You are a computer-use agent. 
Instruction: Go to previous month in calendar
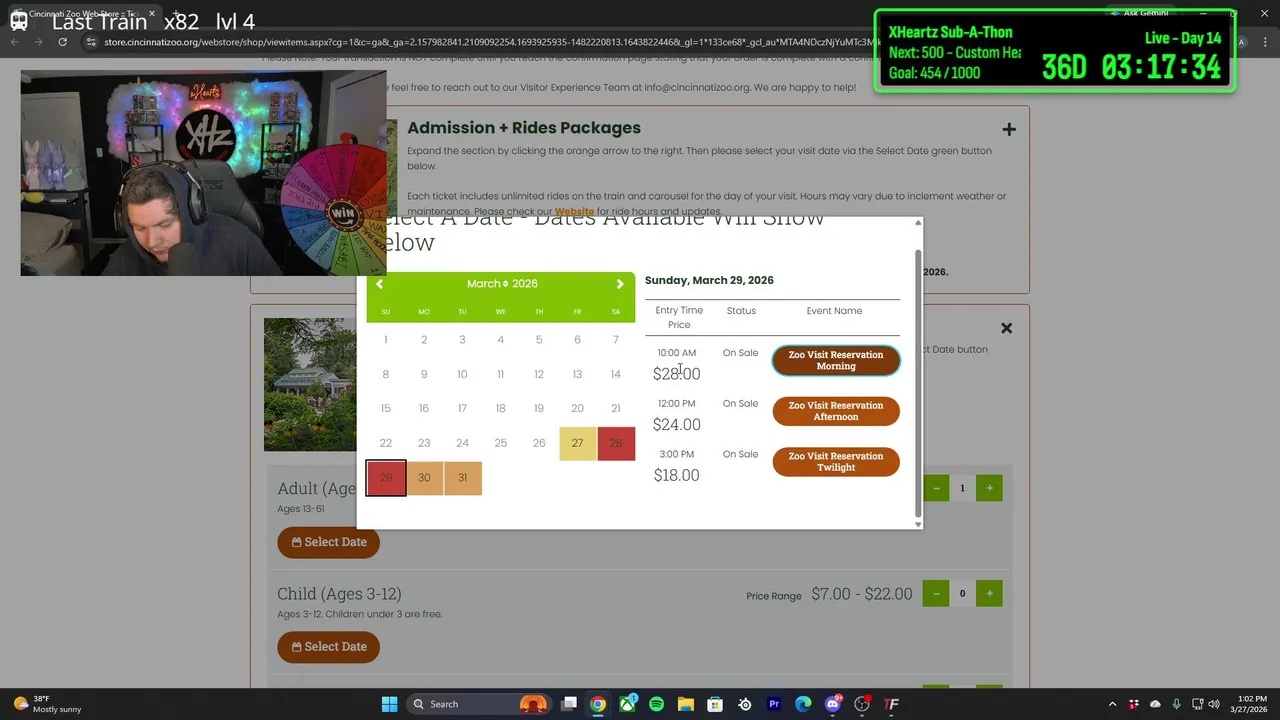tap(379, 284)
